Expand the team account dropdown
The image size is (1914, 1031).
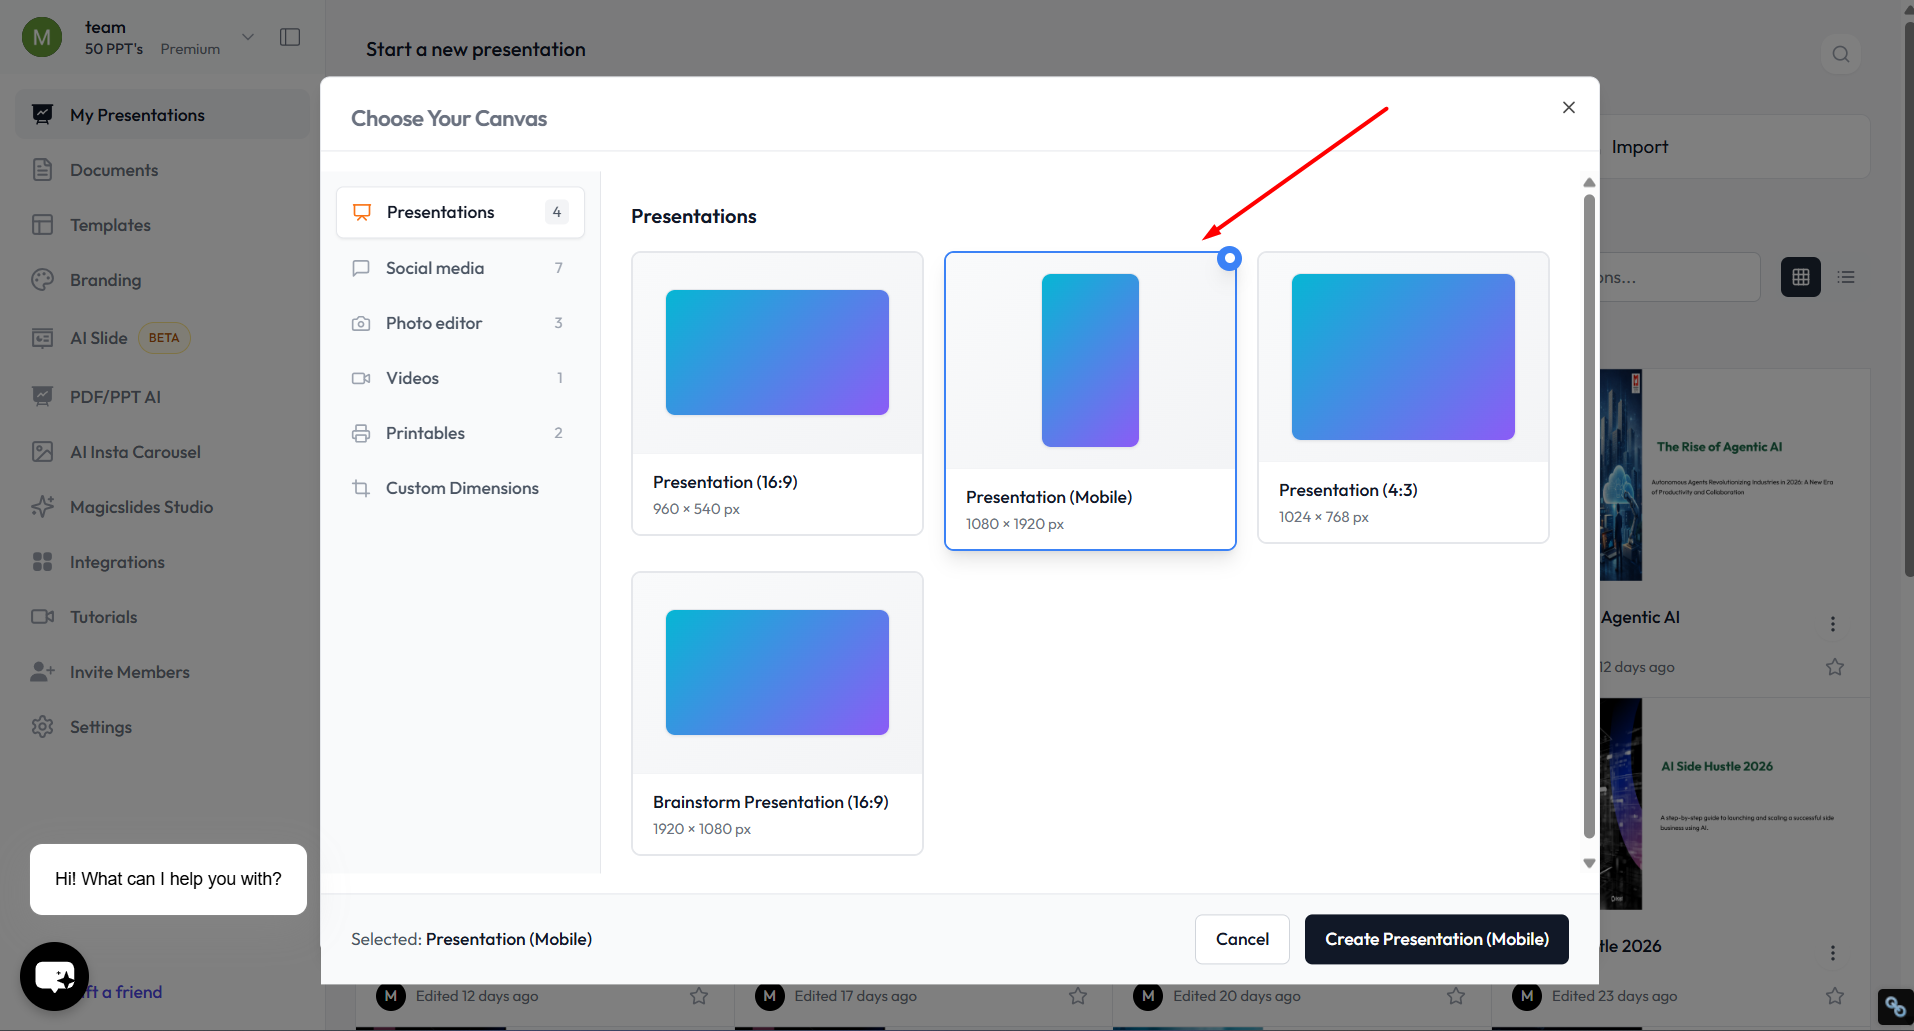pos(248,37)
